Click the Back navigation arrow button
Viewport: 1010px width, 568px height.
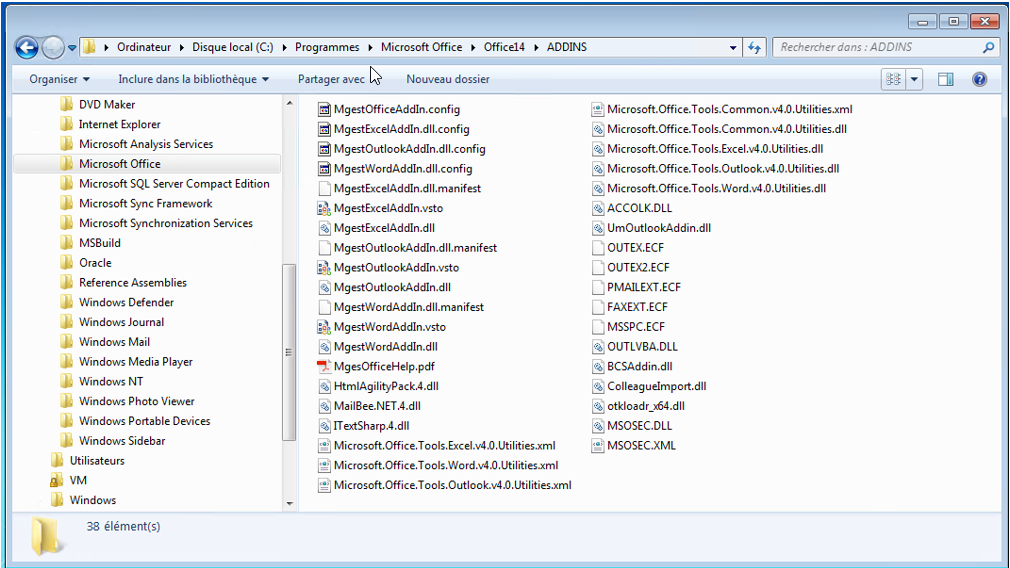coord(27,47)
